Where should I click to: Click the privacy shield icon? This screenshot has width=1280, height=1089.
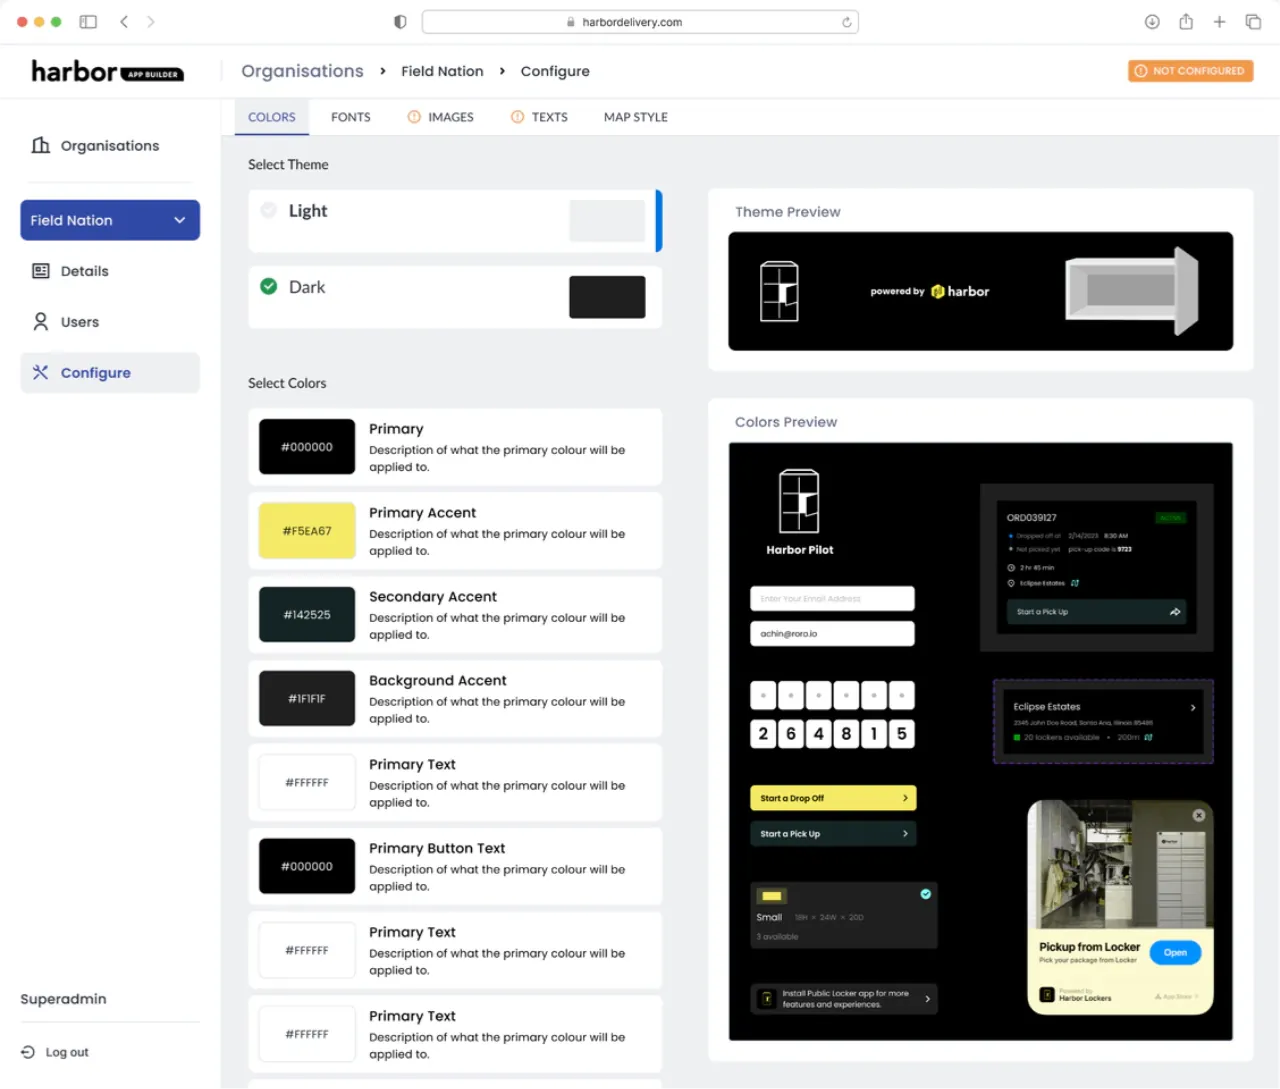click(400, 22)
